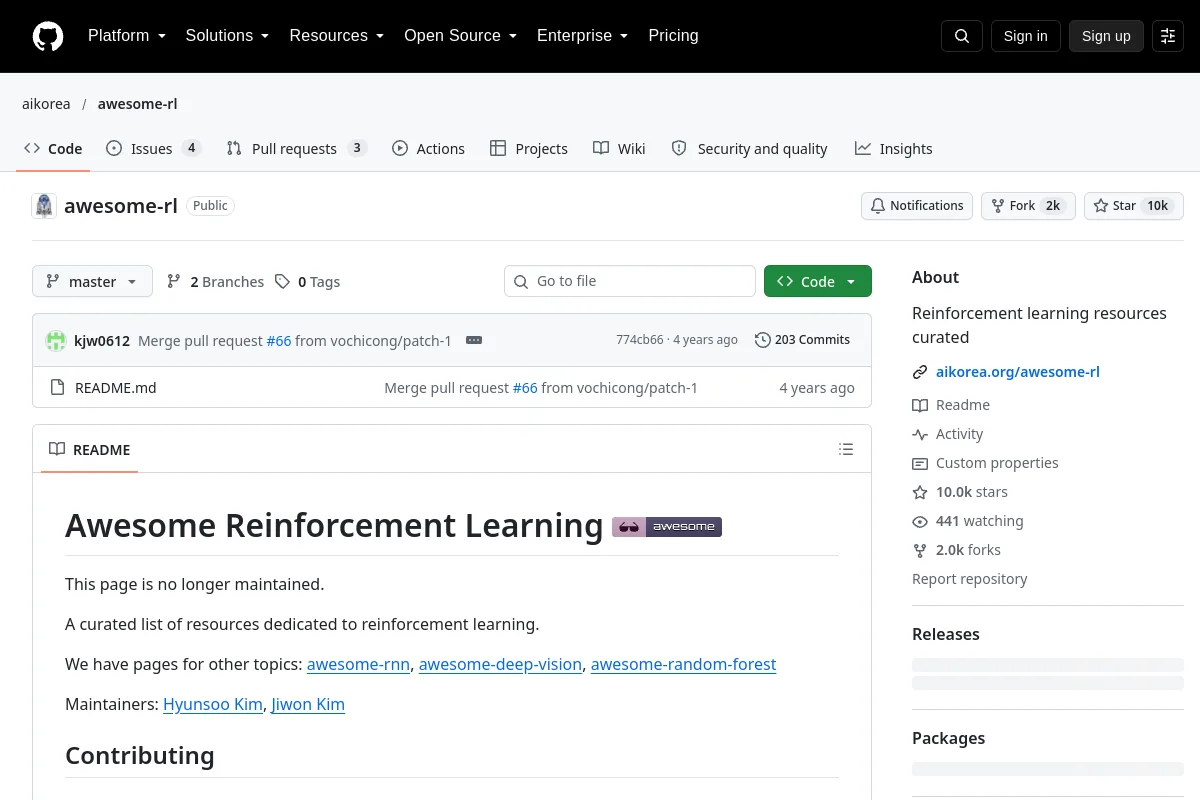
Task: Click the Sign in button
Action: coord(1025,36)
